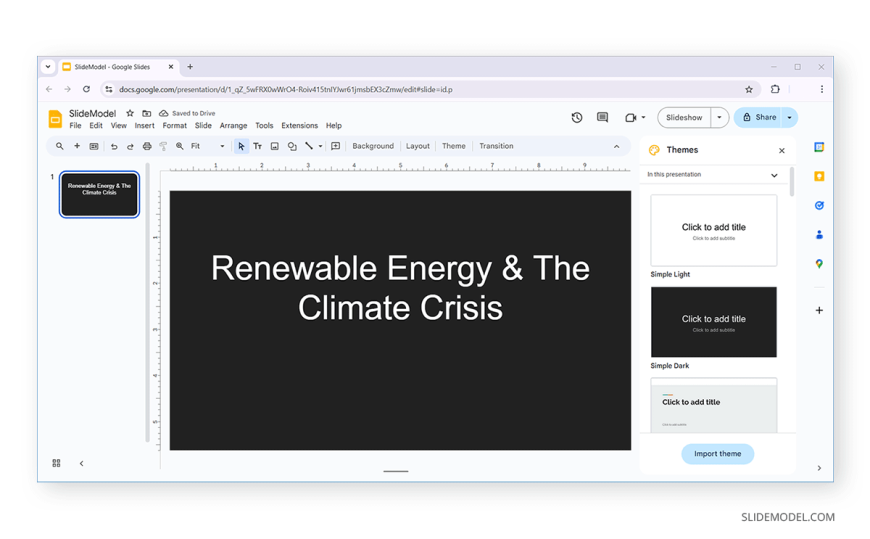Open the Arrange menu
The height and width of the screenshot is (539, 870).
233,126
